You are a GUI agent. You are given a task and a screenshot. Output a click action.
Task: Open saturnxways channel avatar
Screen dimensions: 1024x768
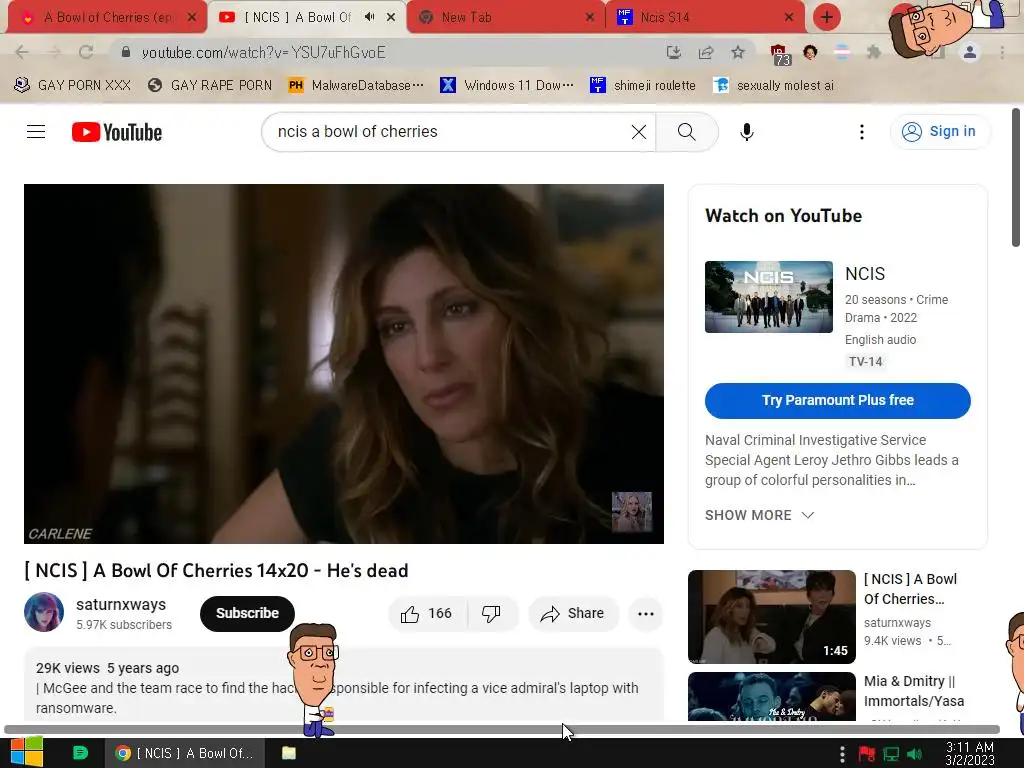pyautogui.click(x=44, y=612)
